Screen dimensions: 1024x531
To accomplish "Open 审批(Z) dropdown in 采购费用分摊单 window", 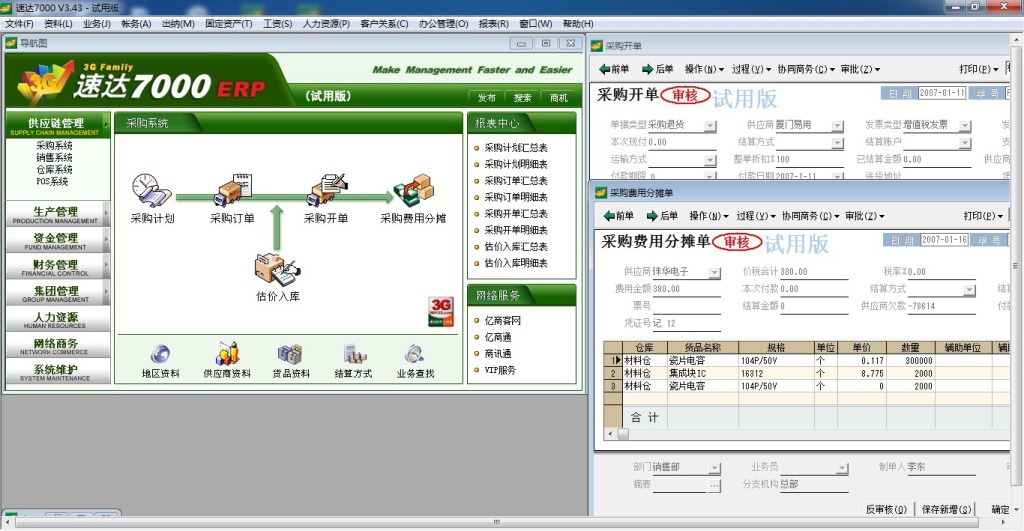I will click(x=865, y=216).
